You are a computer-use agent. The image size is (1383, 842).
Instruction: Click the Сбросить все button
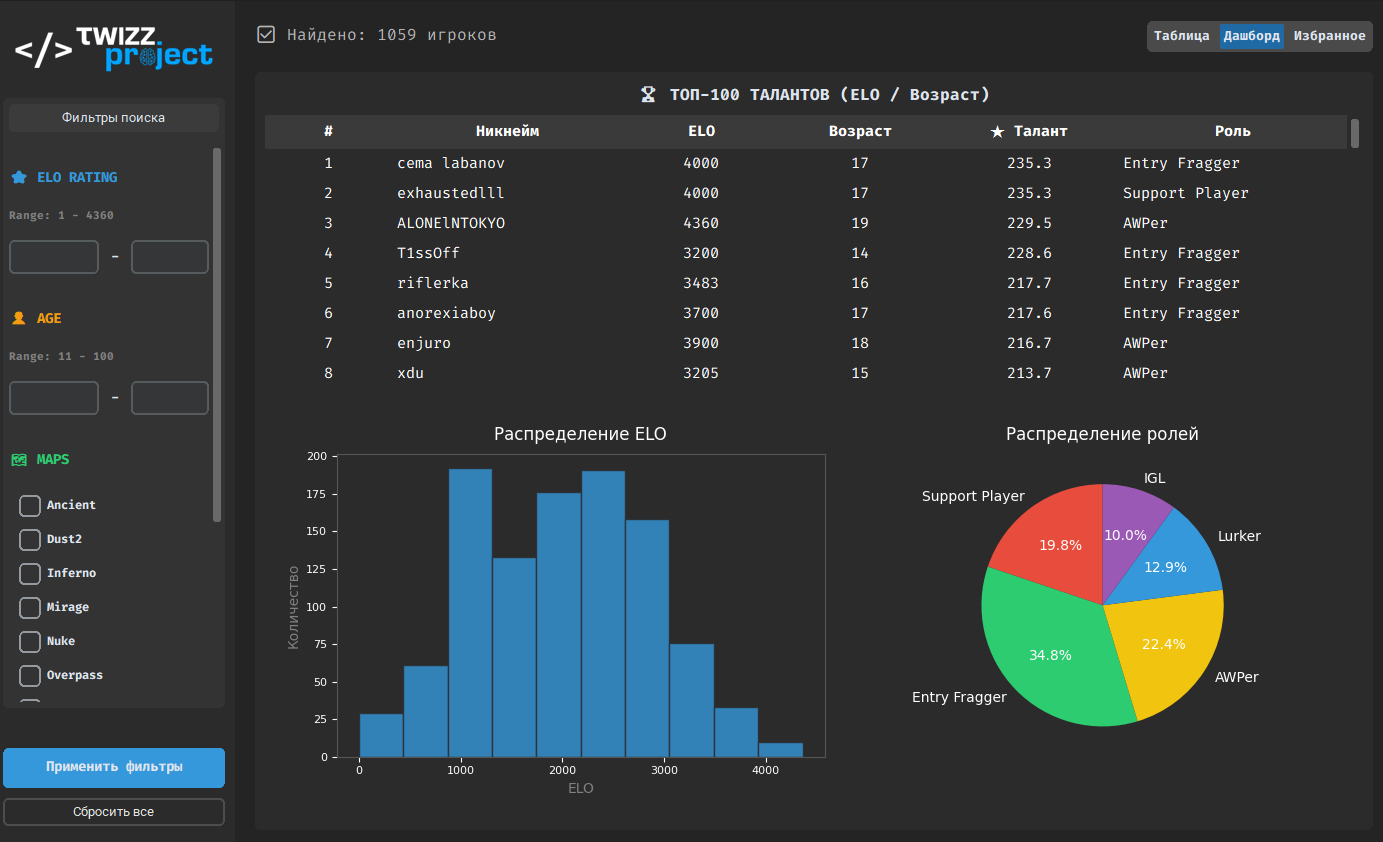pos(114,812)
